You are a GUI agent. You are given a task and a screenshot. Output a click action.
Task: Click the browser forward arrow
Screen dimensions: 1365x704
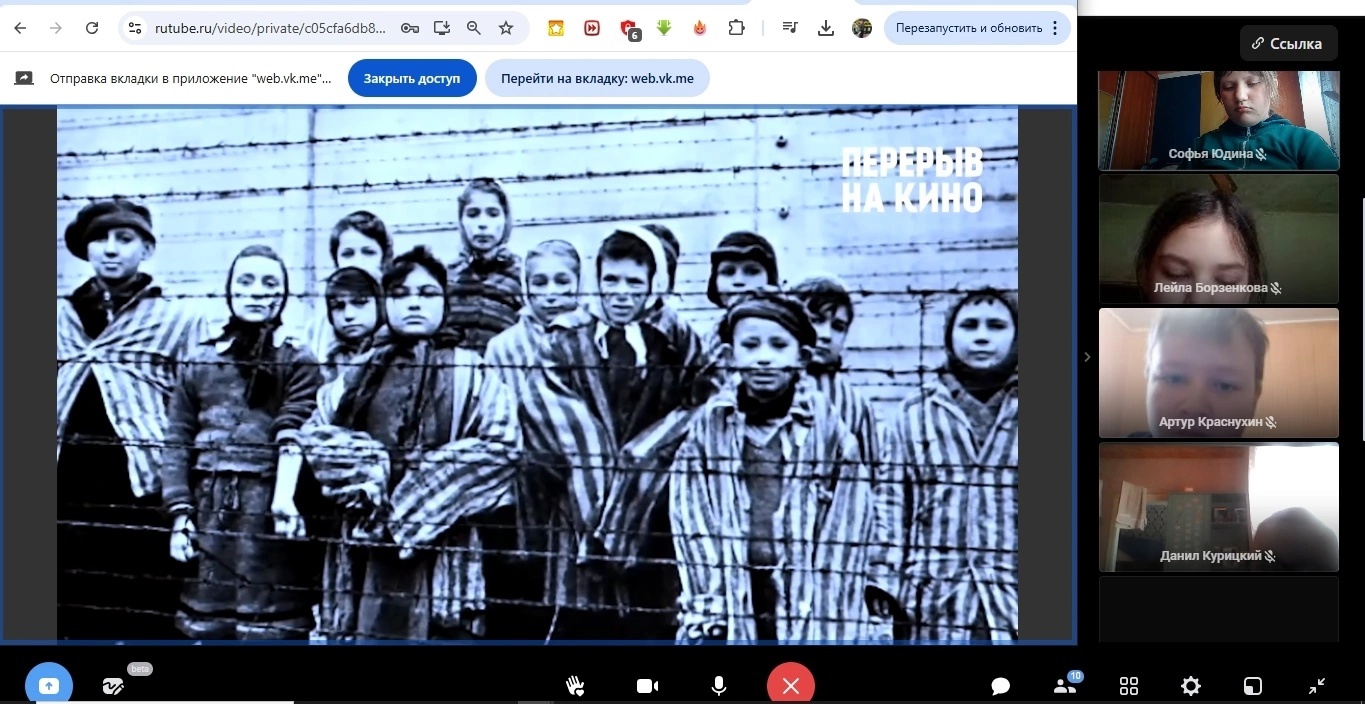click(56, 28)
